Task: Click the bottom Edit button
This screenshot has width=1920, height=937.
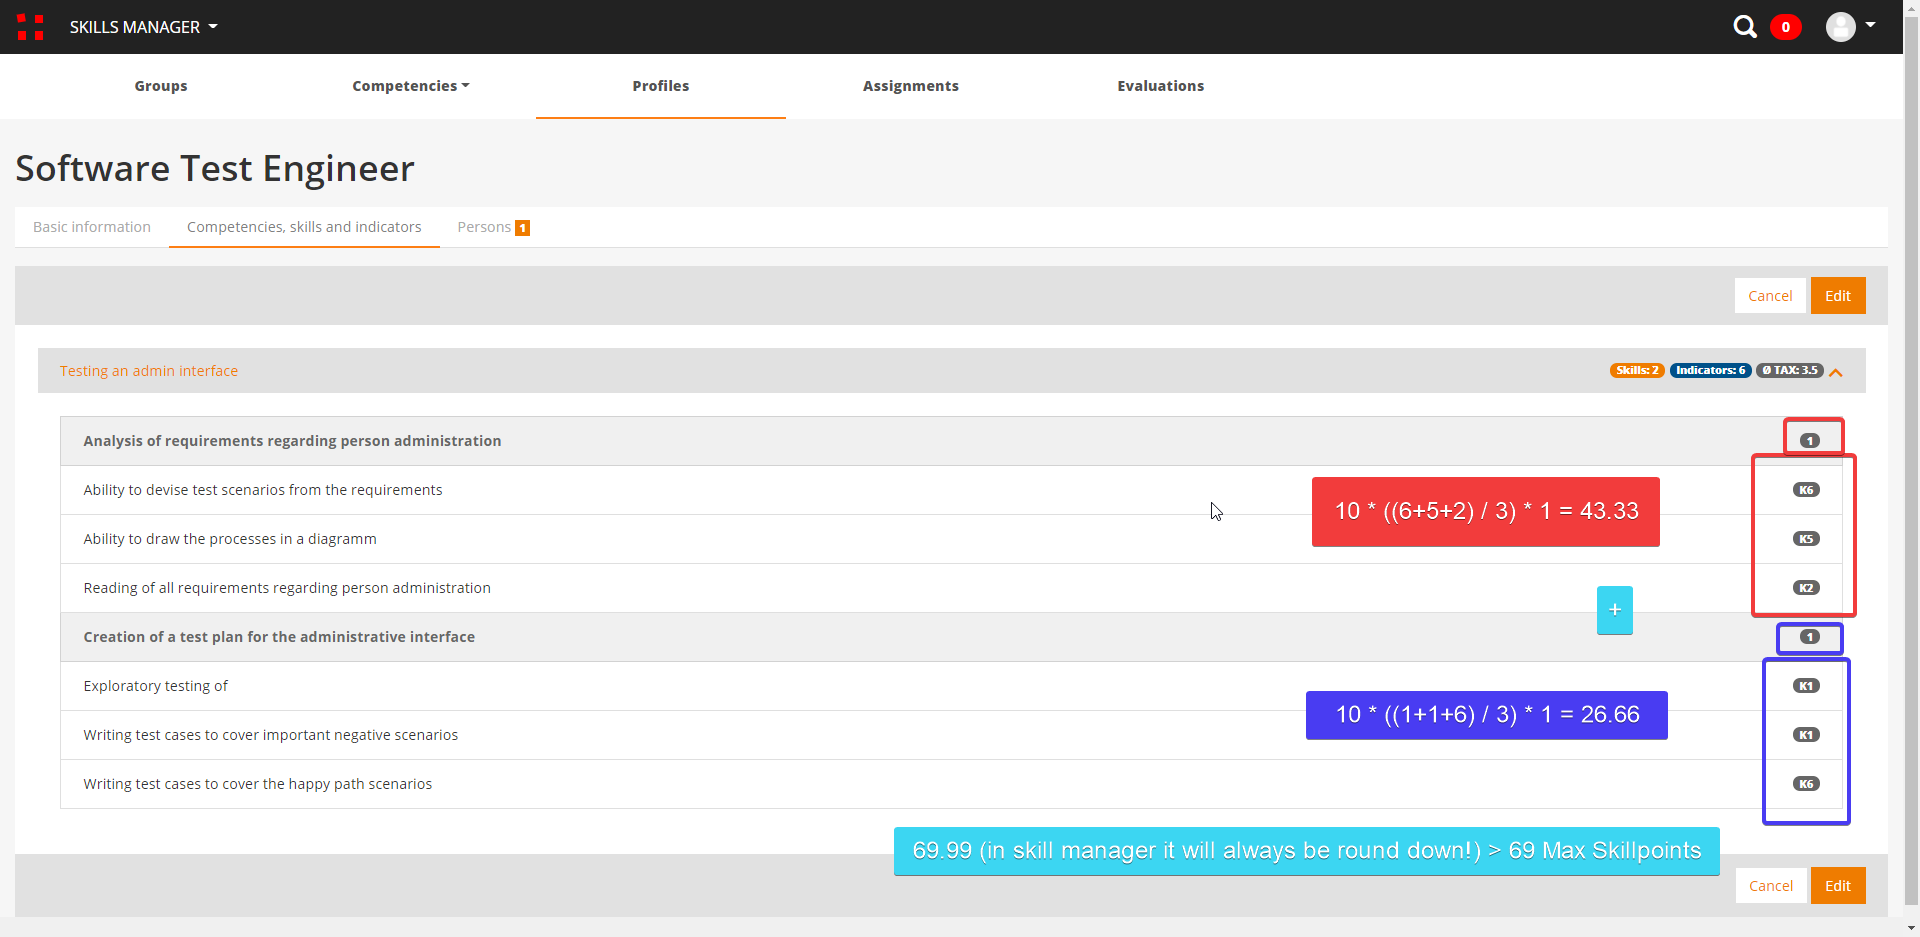Action: click(x=1838, y=886)
